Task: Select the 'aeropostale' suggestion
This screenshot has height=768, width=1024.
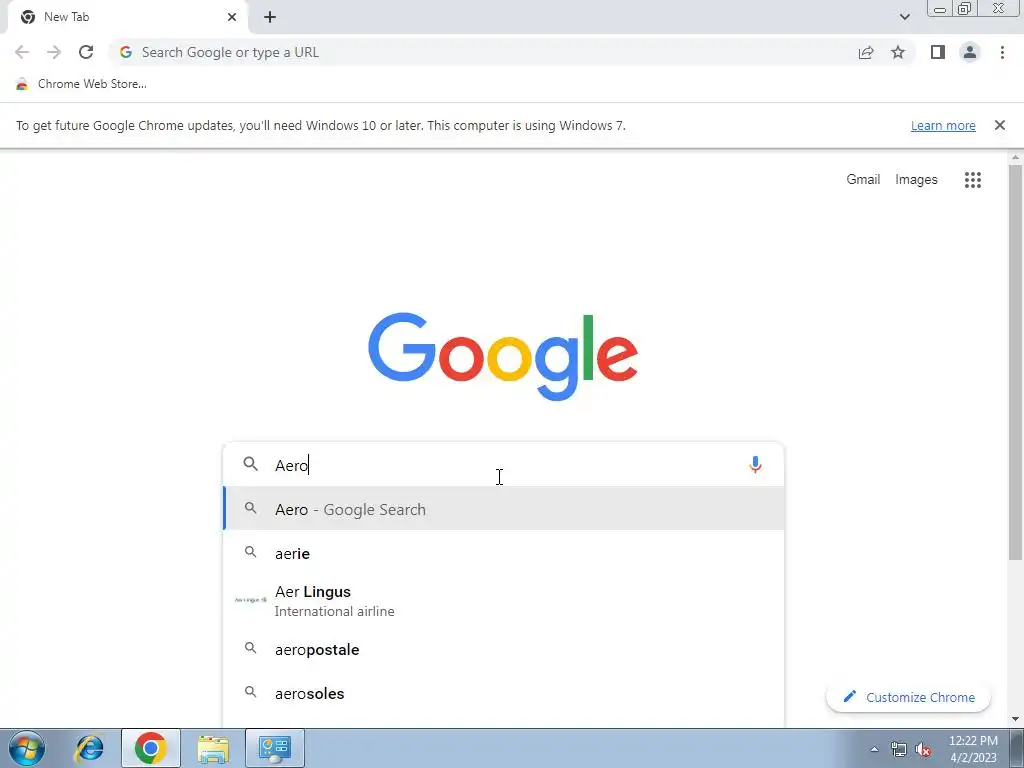Action: point(503,649)
